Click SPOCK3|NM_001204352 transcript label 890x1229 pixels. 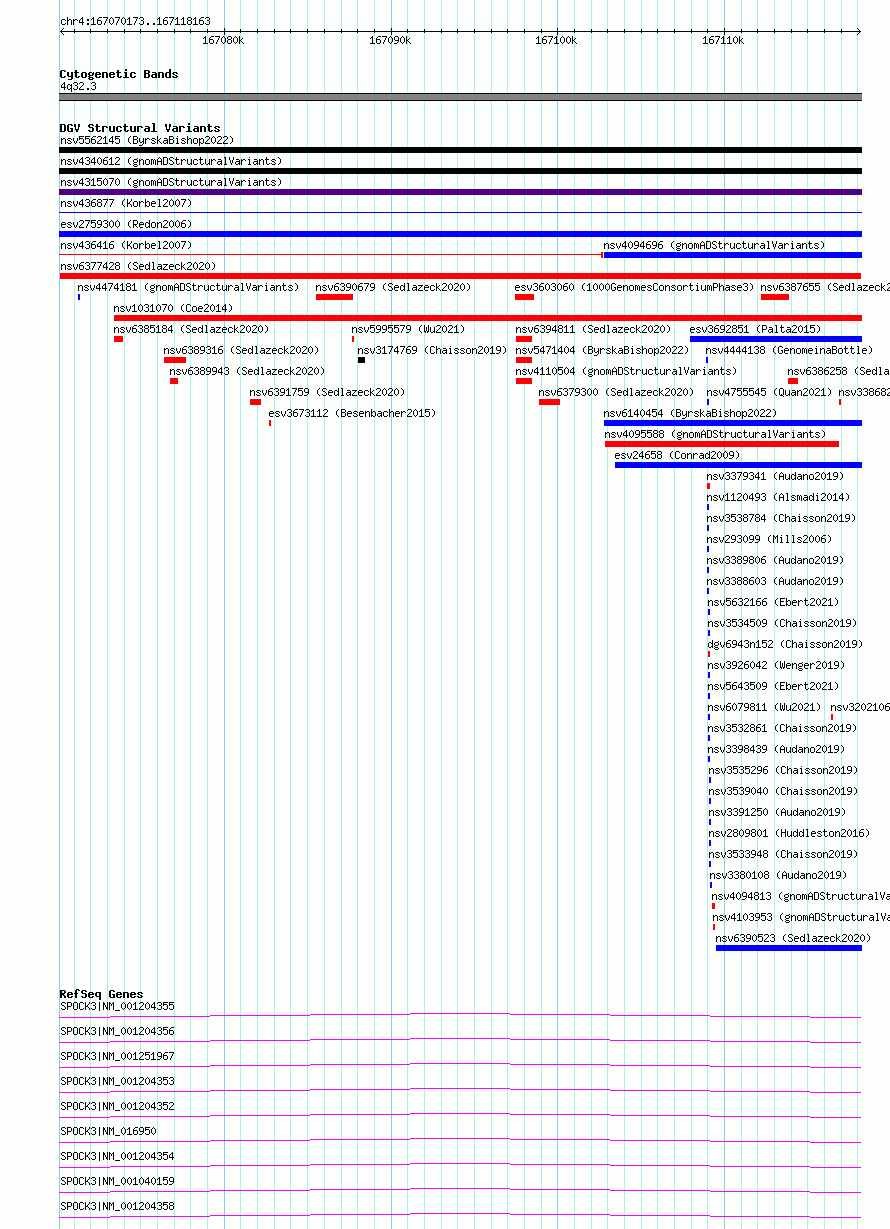pos(117,1106)
